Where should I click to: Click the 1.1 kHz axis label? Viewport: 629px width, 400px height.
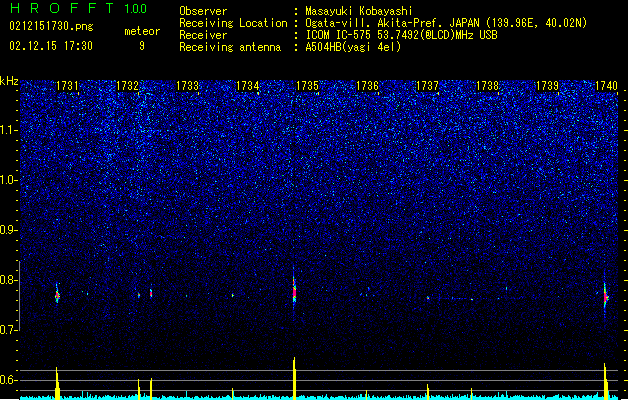(9, 130)
